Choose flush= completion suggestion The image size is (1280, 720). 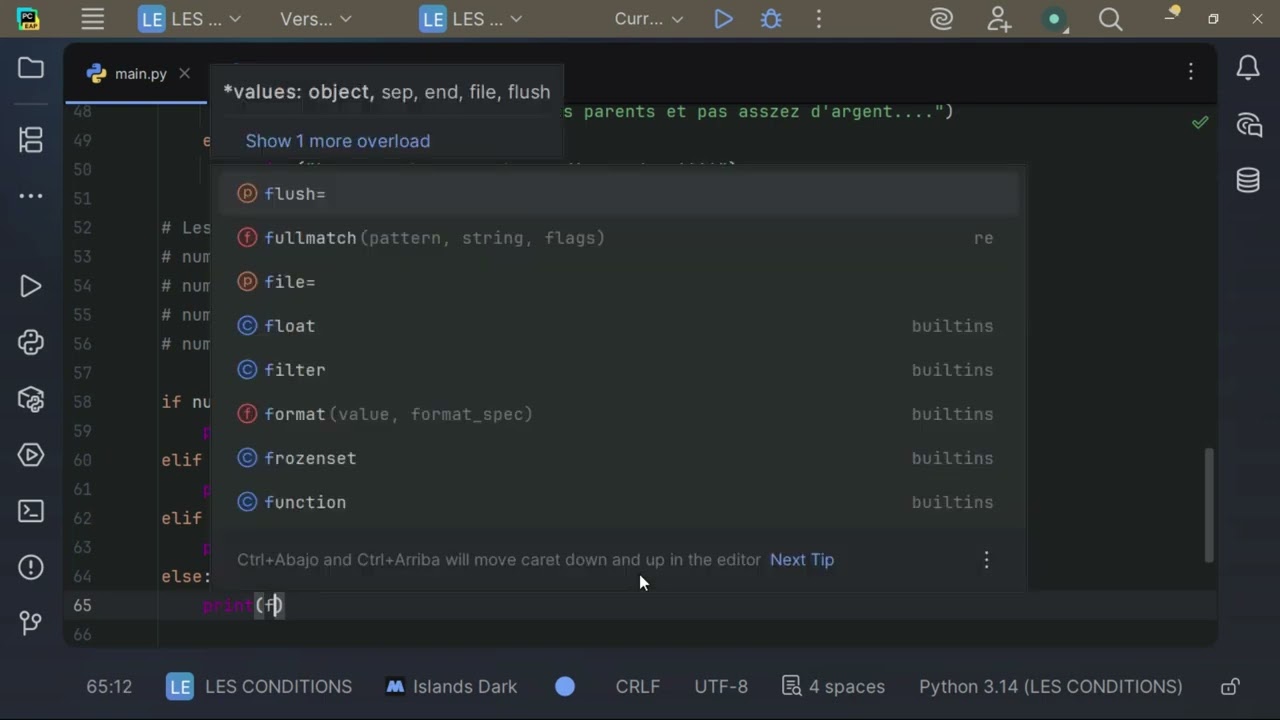tap(617, 194)
